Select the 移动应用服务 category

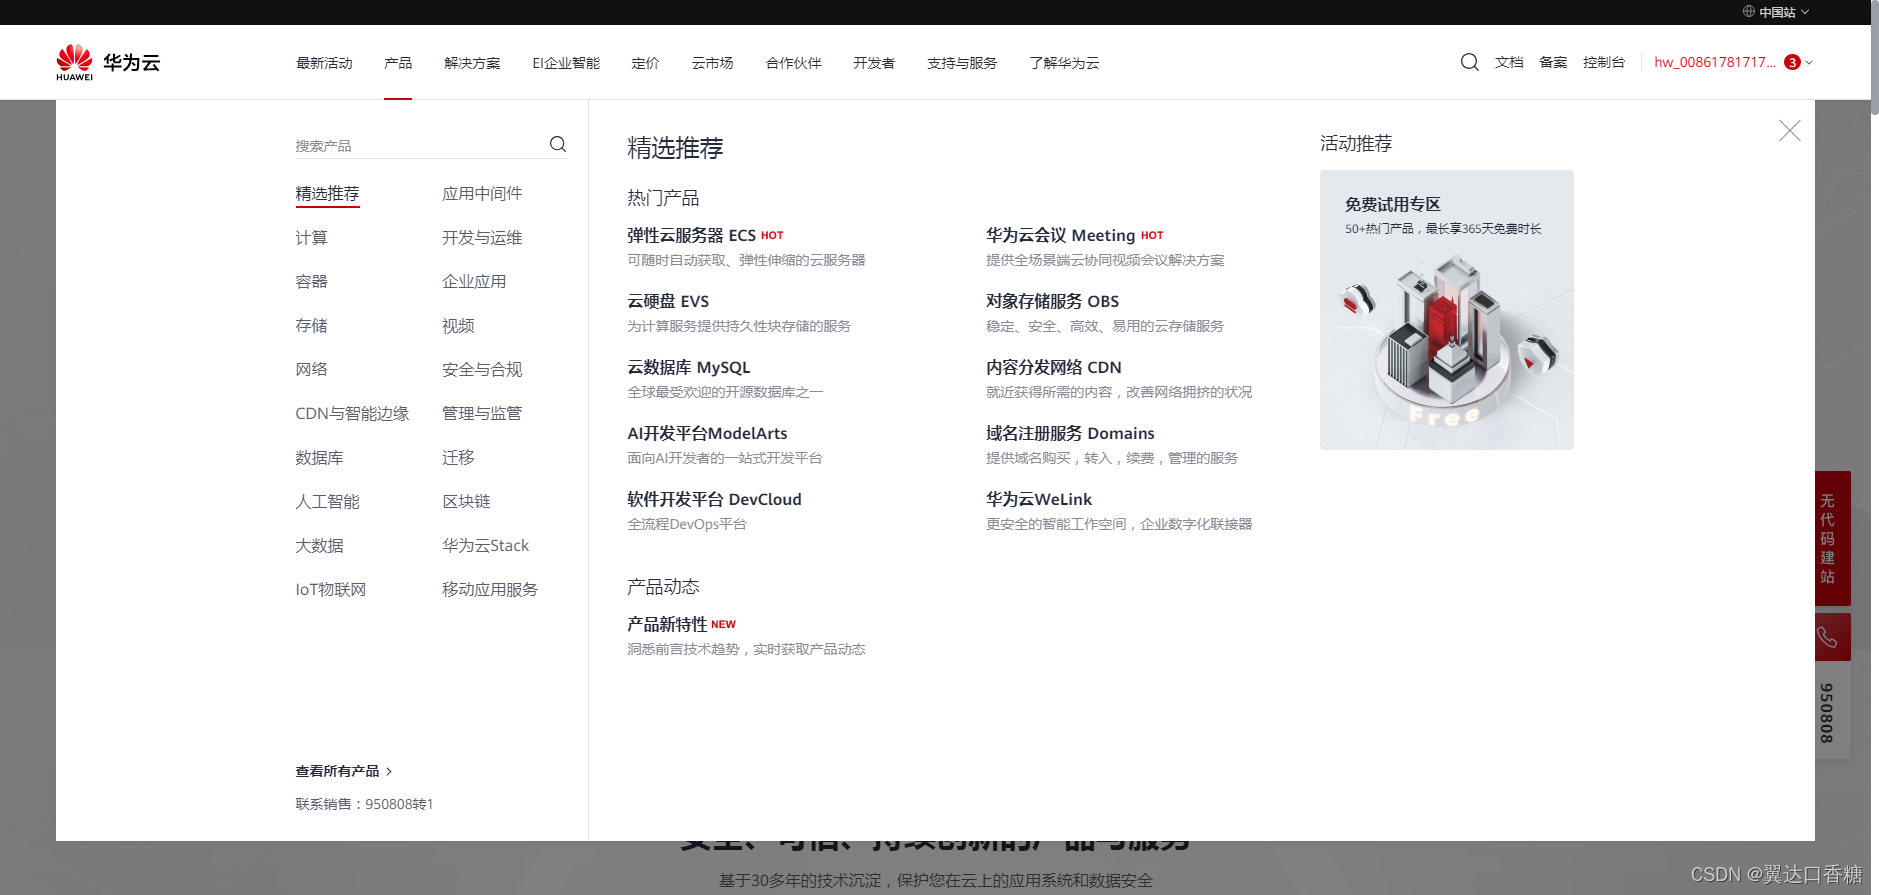(490, 590)
